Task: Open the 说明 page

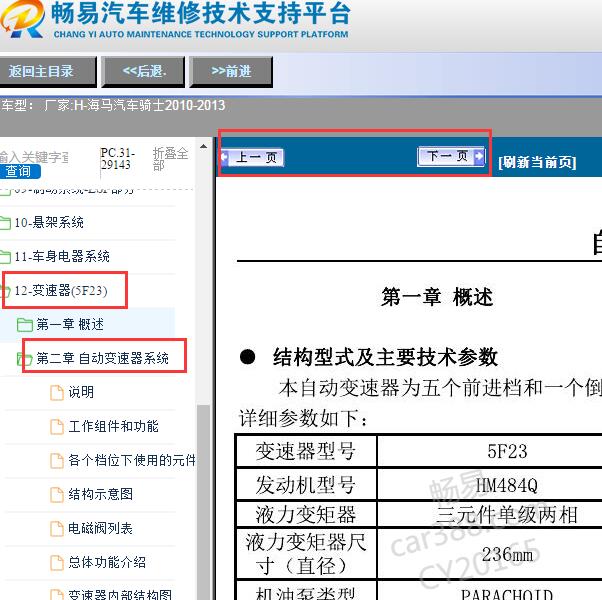Action: (x=81, y=392)
